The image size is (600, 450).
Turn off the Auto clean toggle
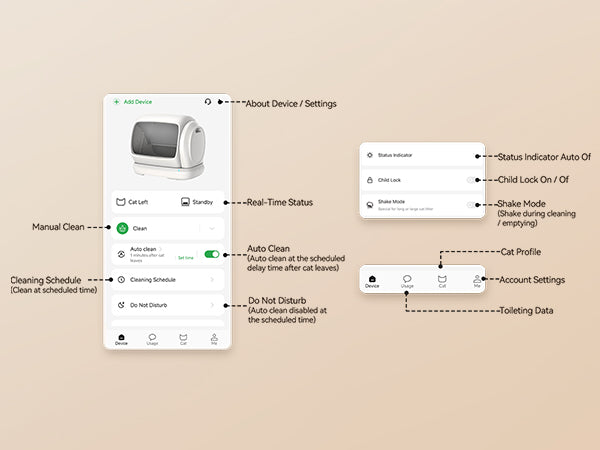(211, 254)
